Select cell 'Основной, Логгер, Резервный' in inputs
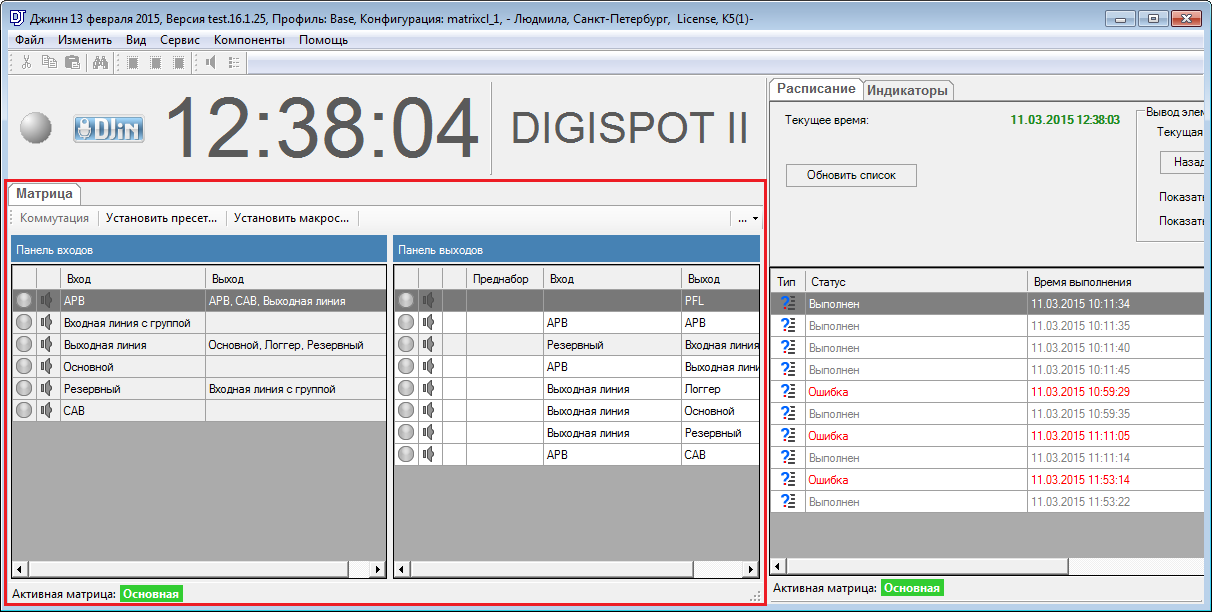The width and height of the screenshot is (1212, 612). (x=295, y=344)
